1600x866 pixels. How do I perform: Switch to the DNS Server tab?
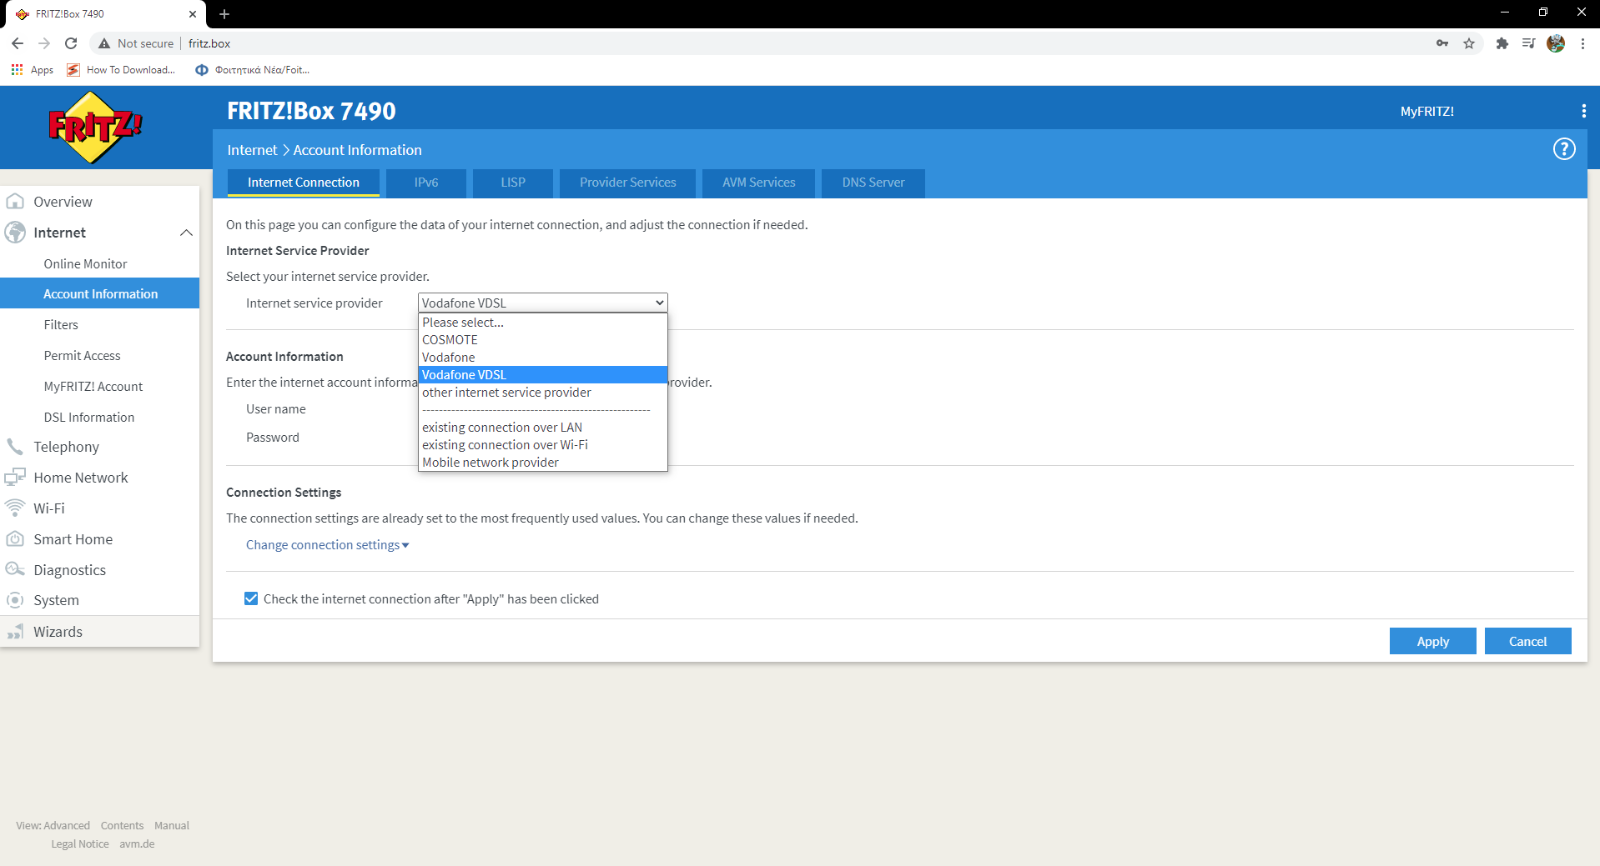click(x=873, y=183)
